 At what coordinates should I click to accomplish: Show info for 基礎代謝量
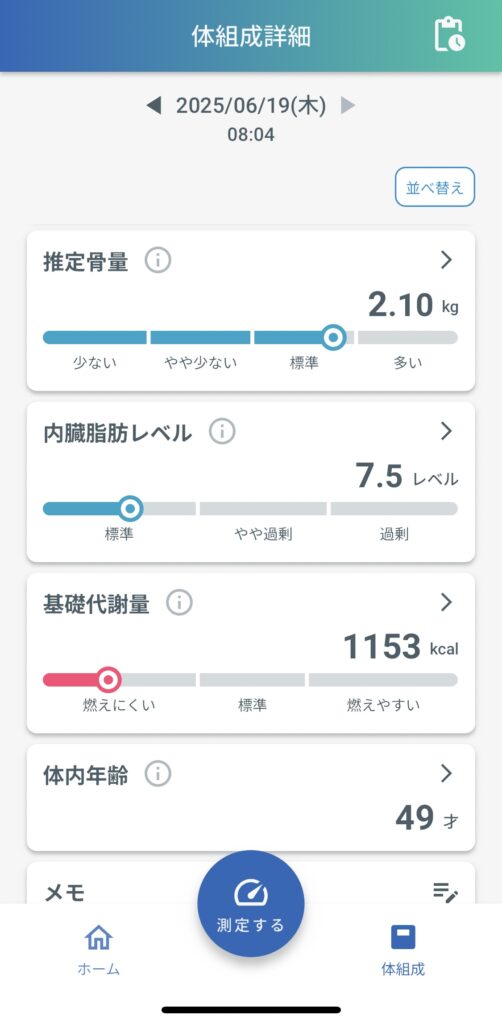[179, 603]
